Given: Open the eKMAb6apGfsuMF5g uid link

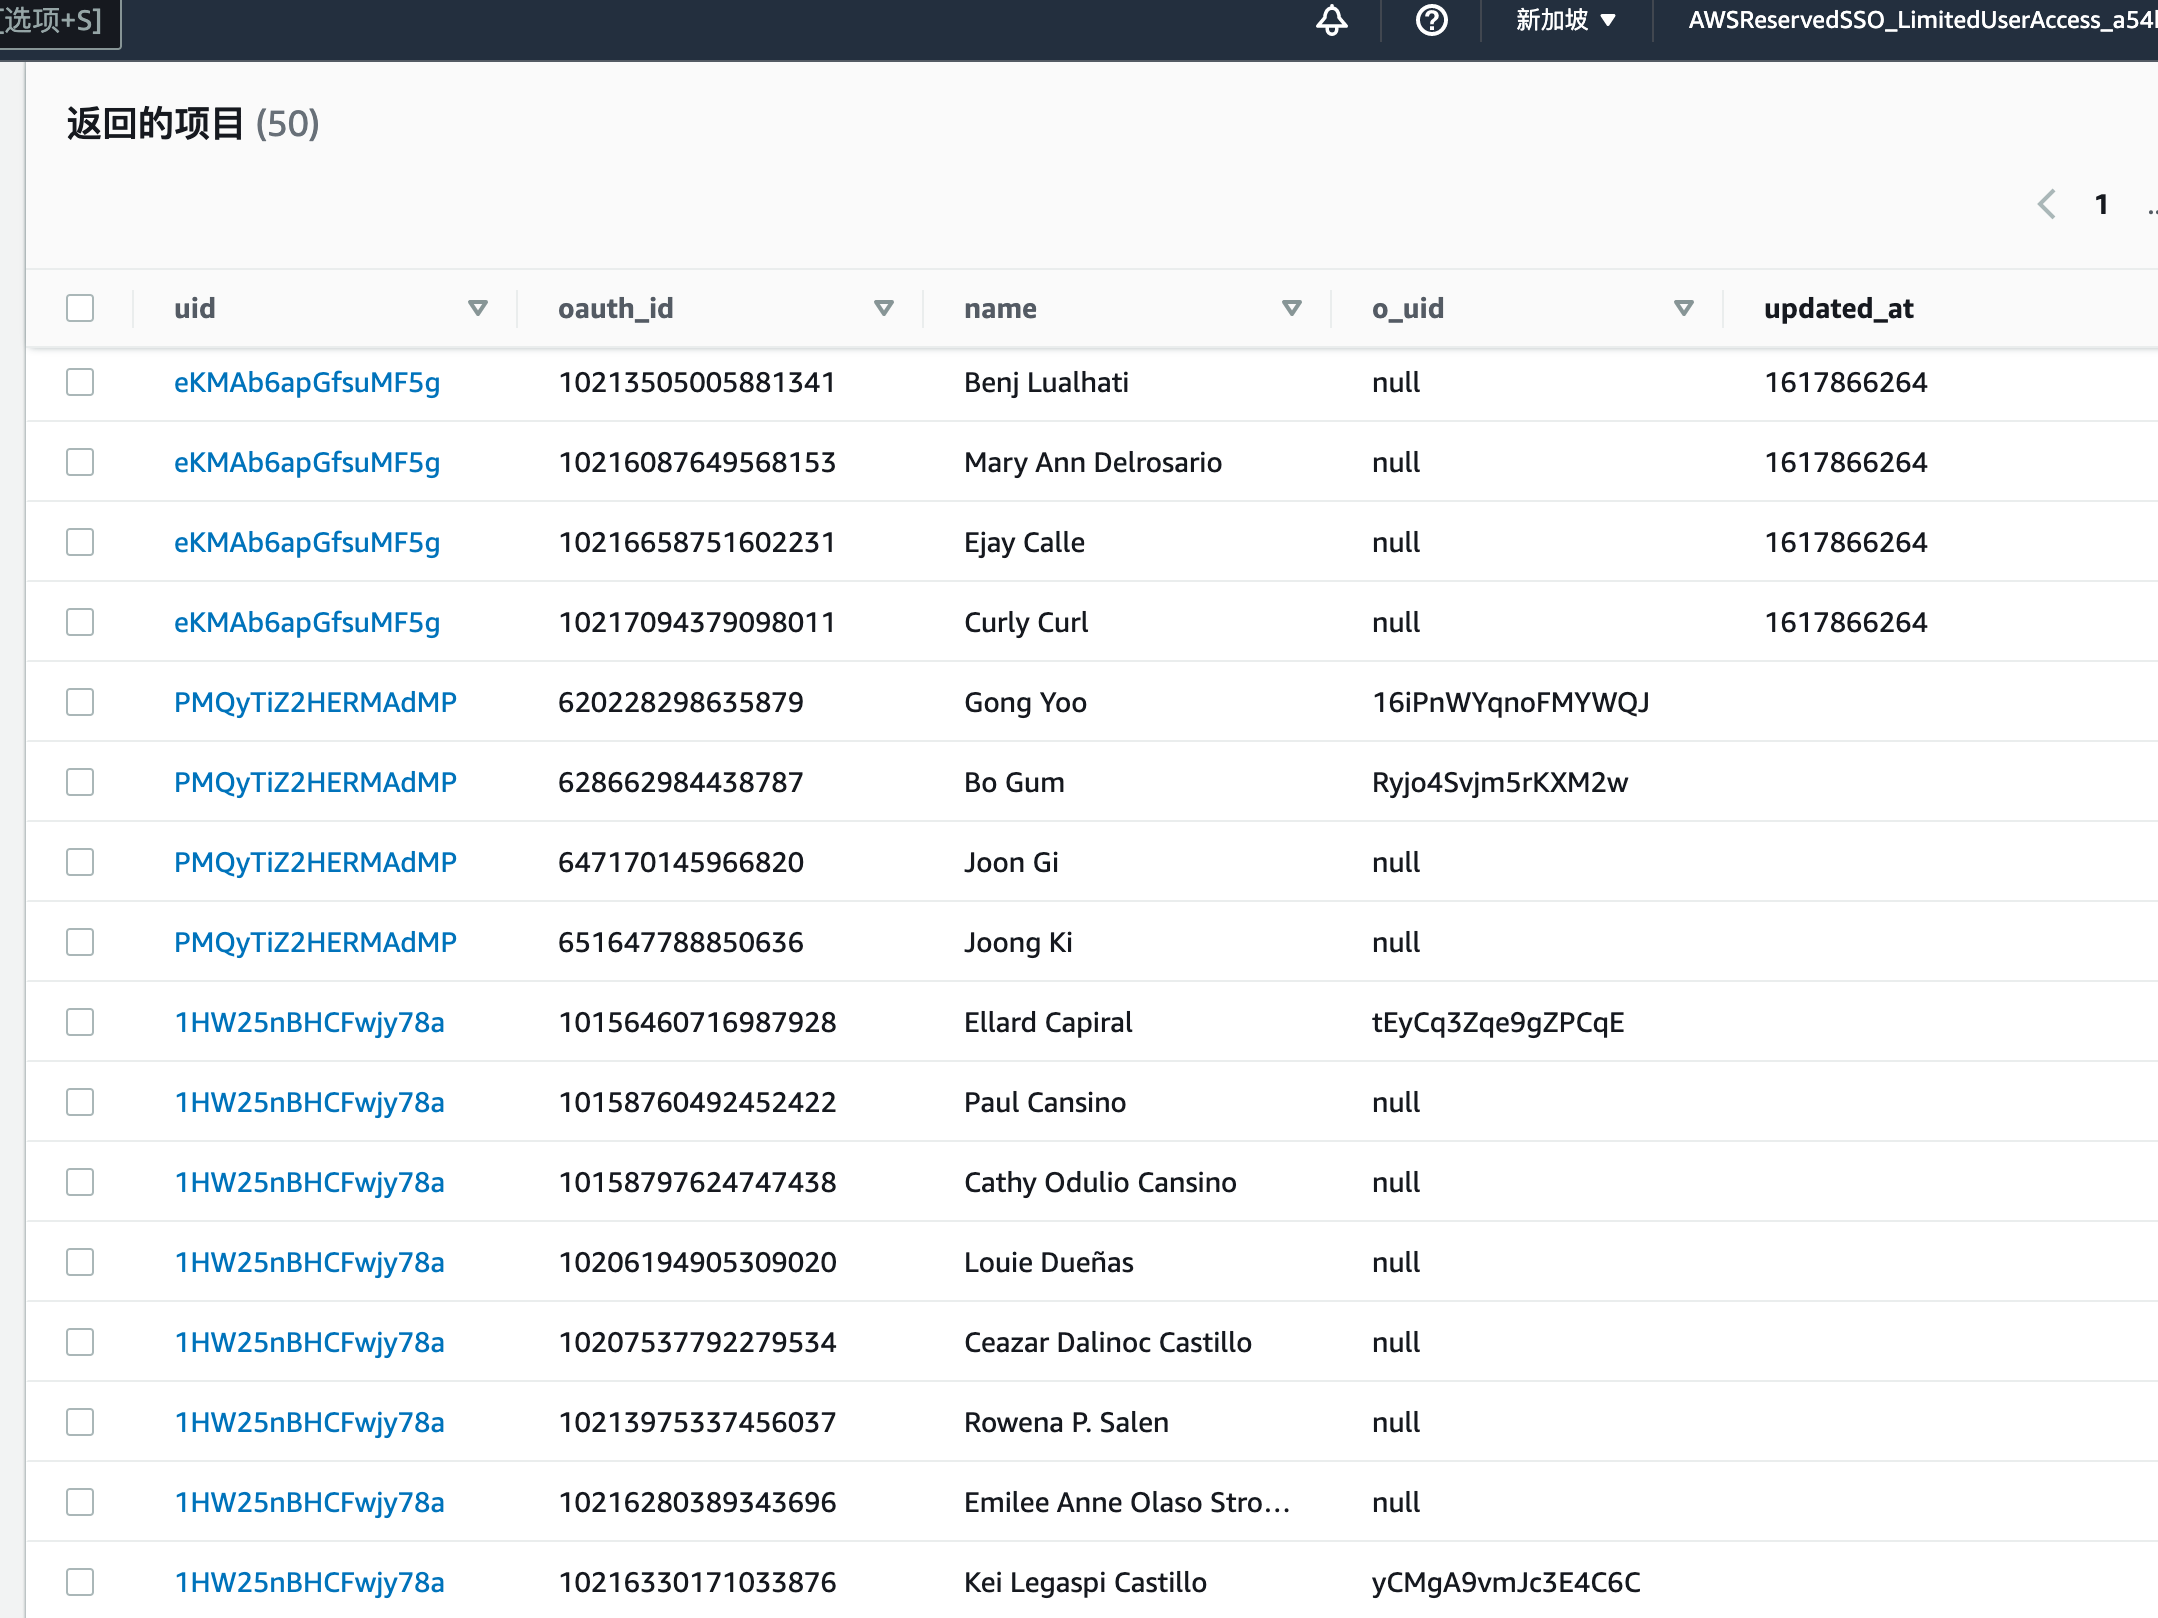Looking at the screenshot, I should point(307,382).
